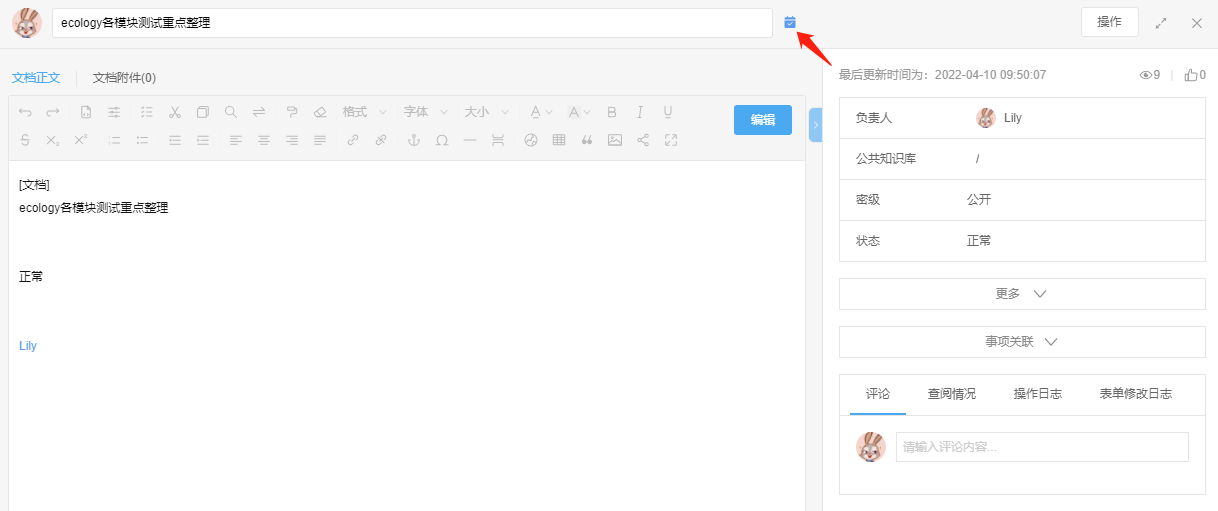Switch to the 文档附件(0) tab

point(124,78)
